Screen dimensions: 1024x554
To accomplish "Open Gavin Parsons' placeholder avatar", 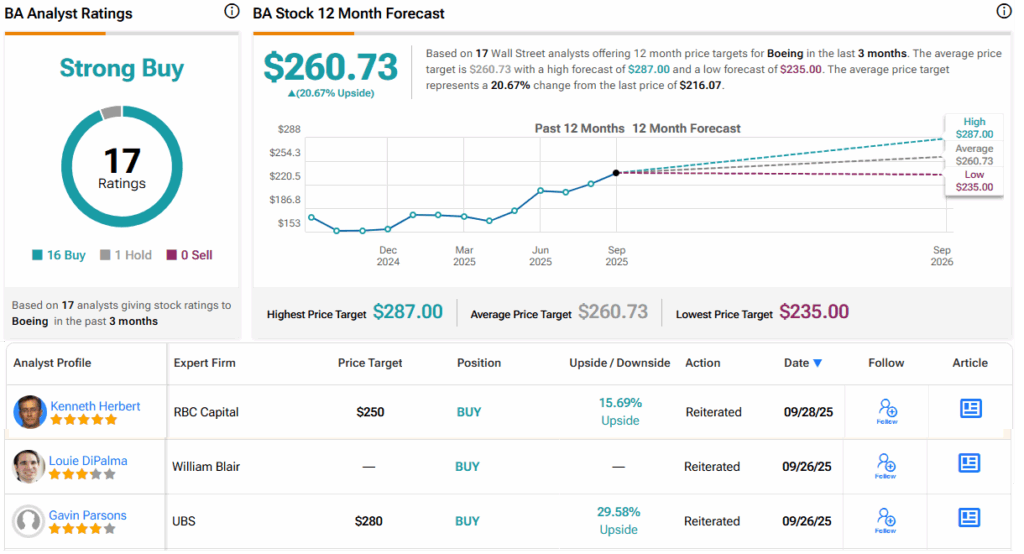I will pos(29,521).
